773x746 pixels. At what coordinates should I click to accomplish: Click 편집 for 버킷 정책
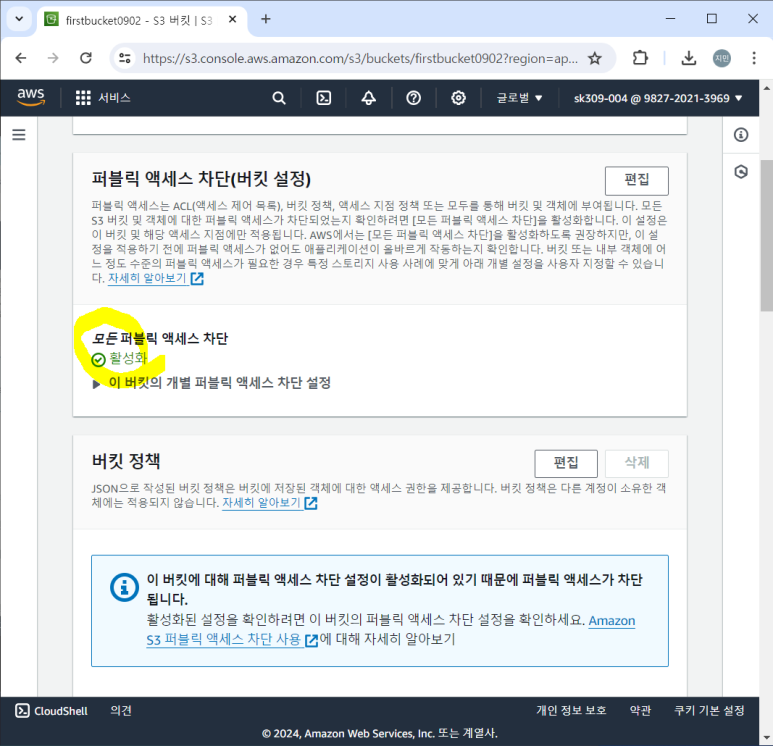pyautogui.click(x=566, y=463)
